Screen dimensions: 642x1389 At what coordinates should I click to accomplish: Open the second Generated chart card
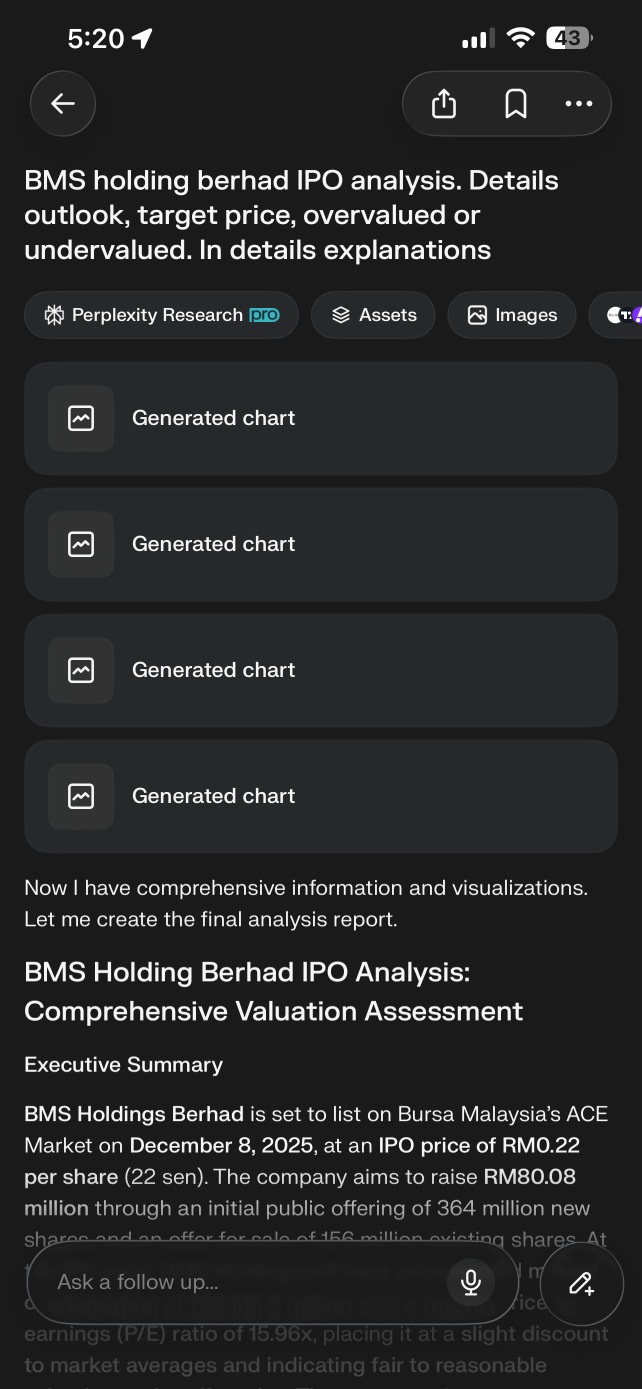click(x=320, y=544)
